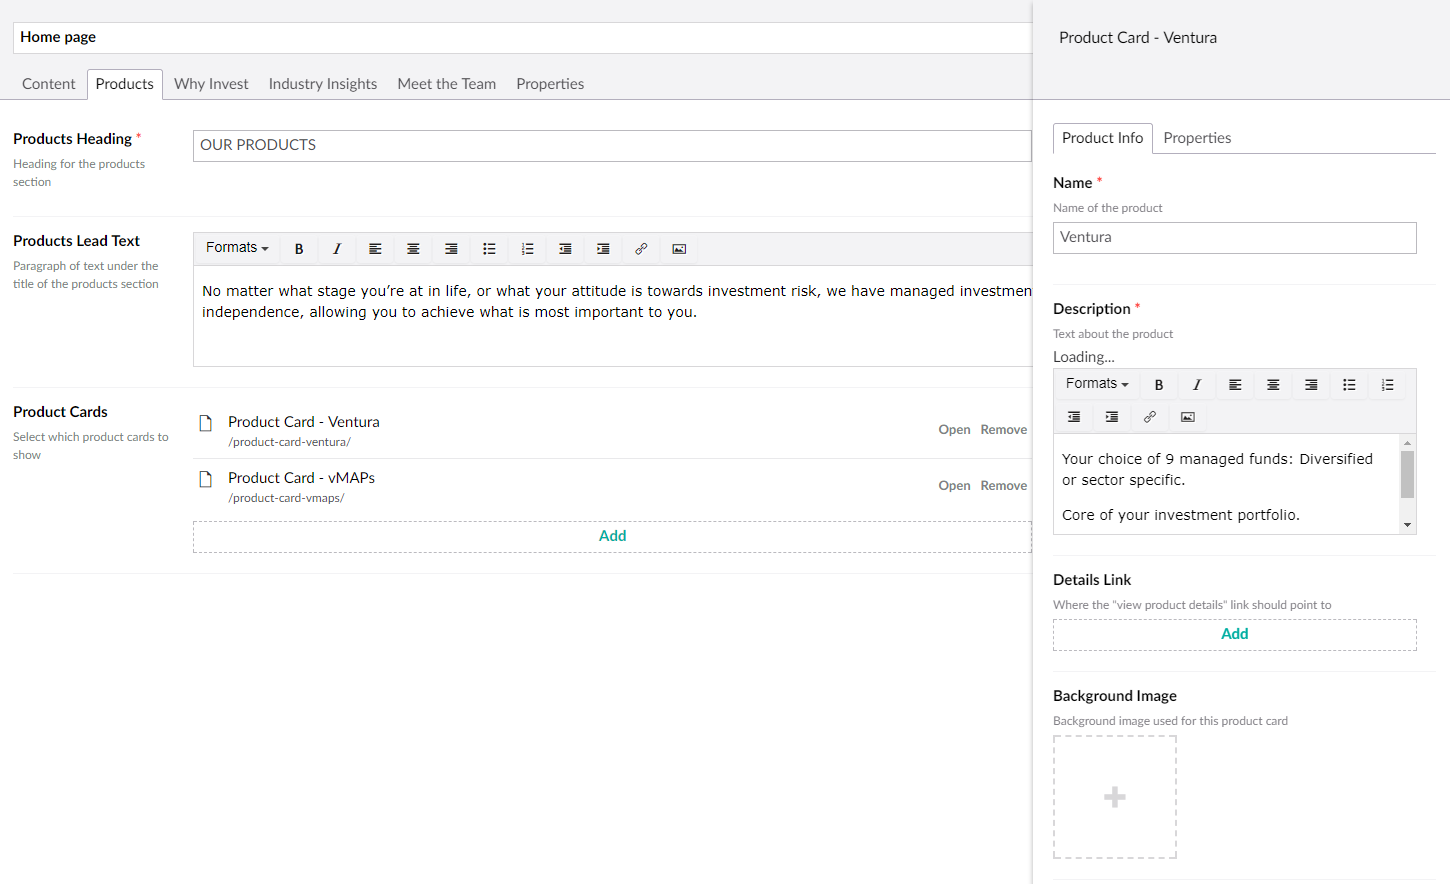This screenshot has height=884, width=1450.
Task: Switch to the Content tab
Action: [x=49, y=84]
